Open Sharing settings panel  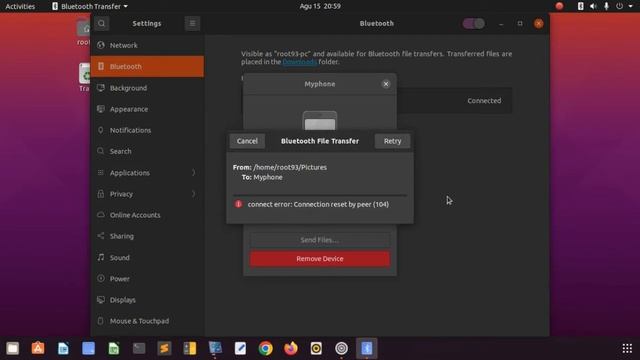tap(147, 236)
